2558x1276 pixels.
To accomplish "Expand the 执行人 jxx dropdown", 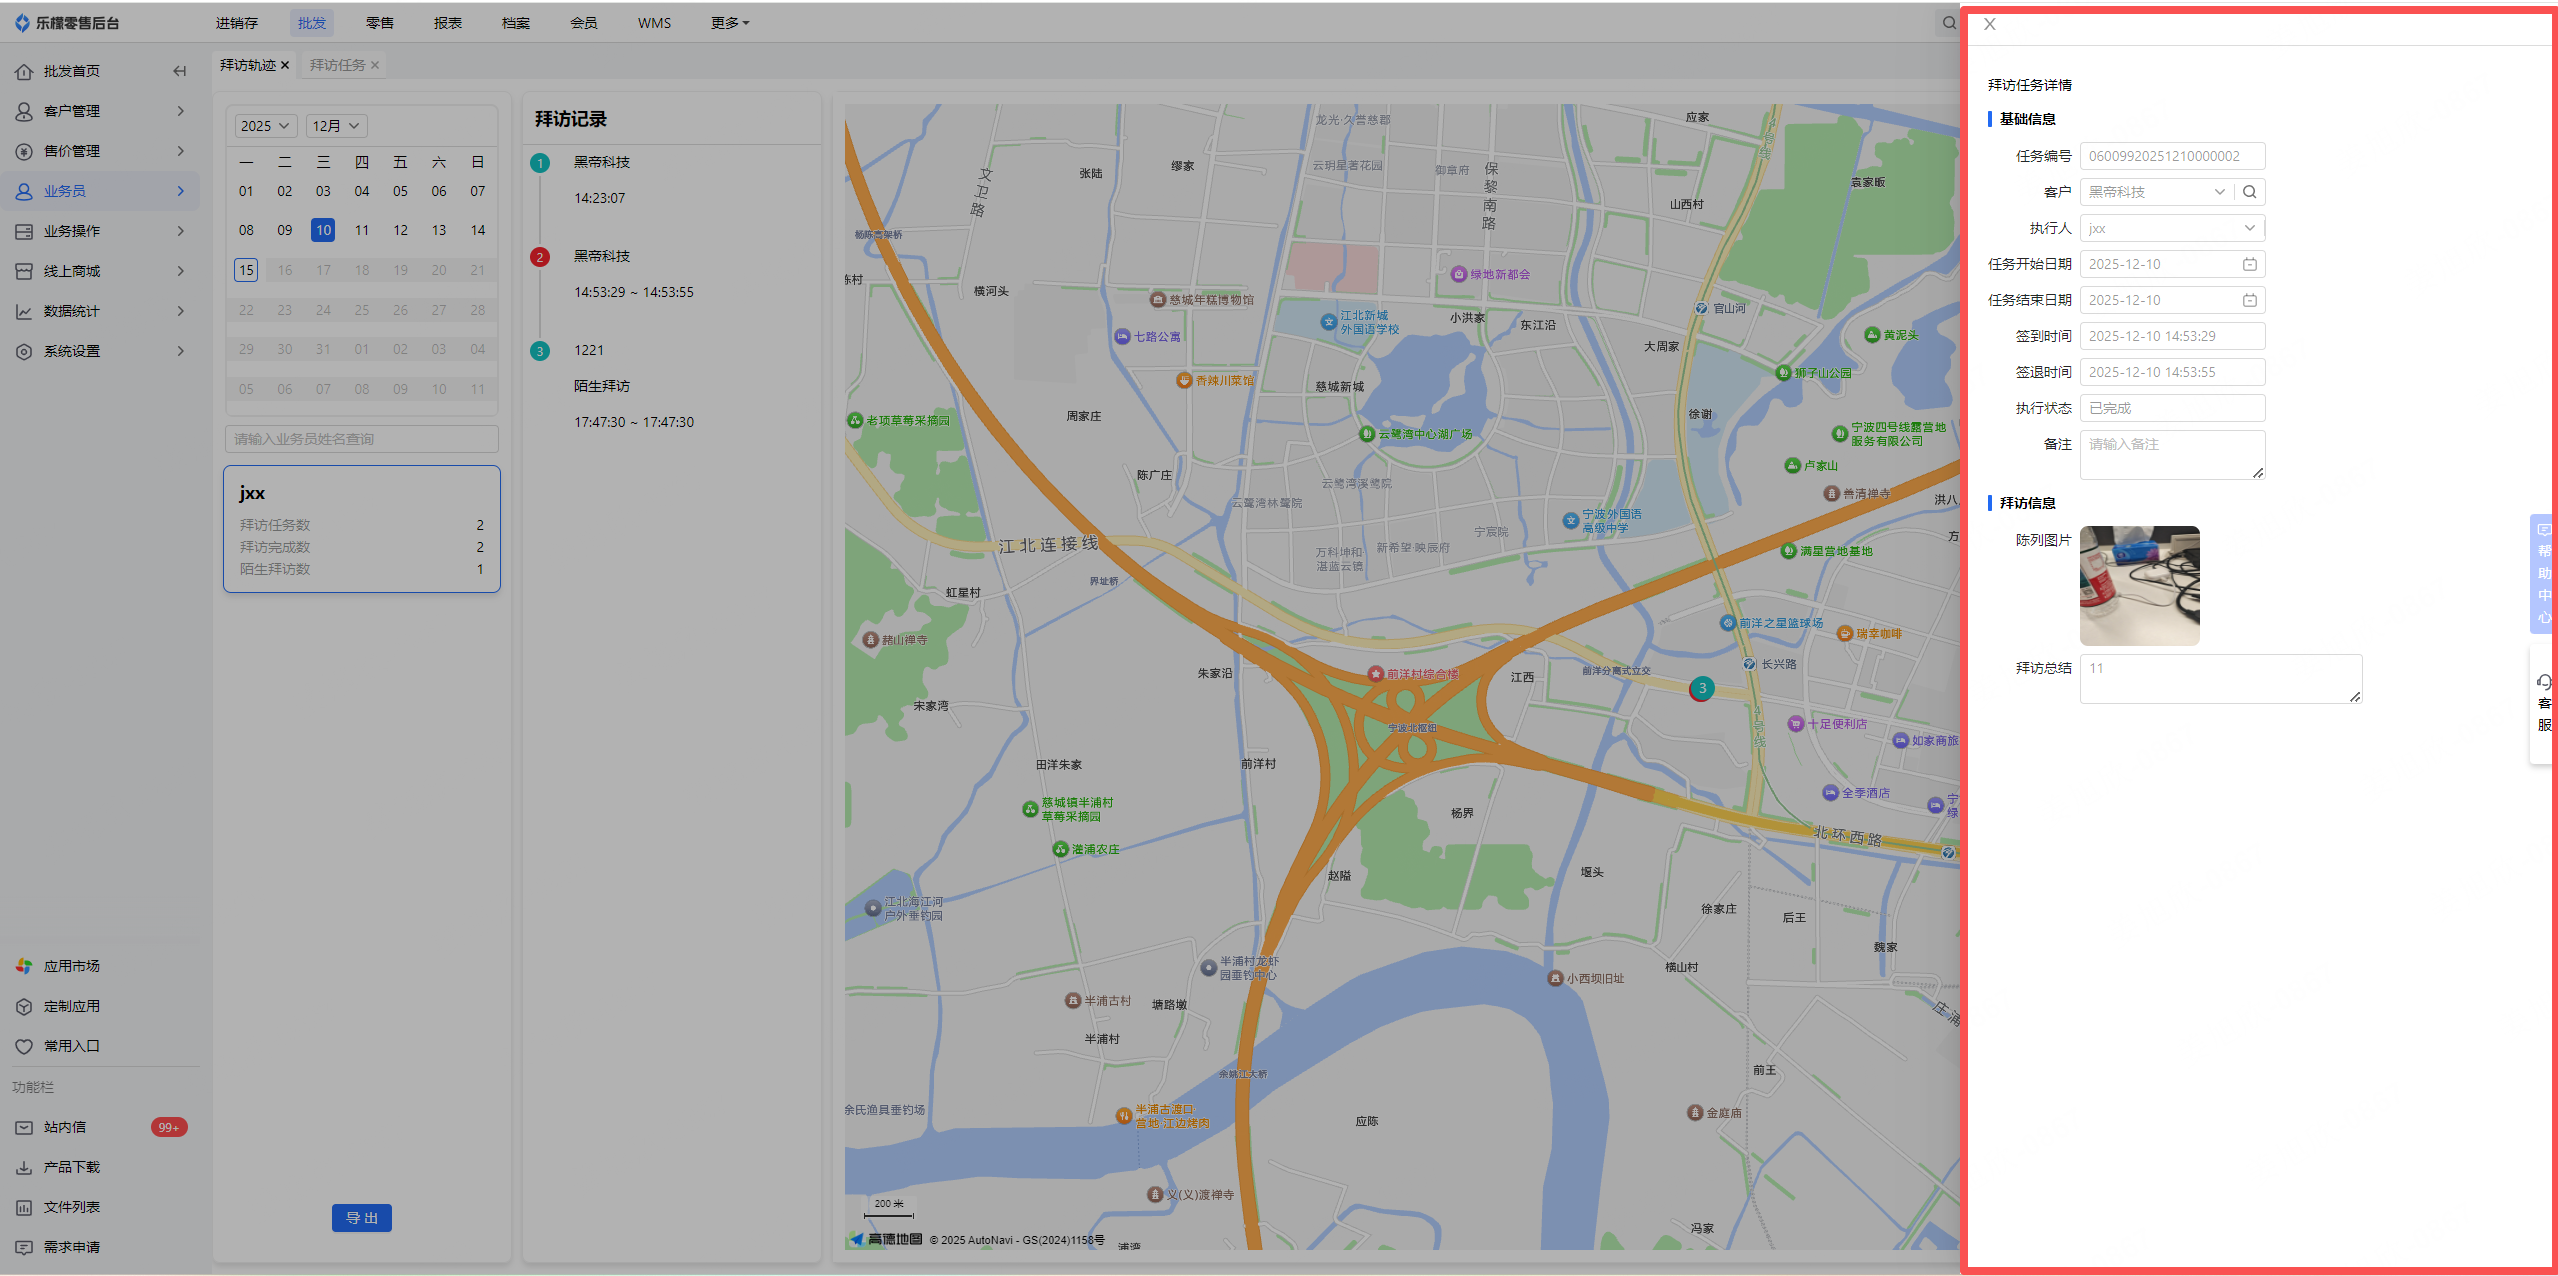I will pos(2249,228).
